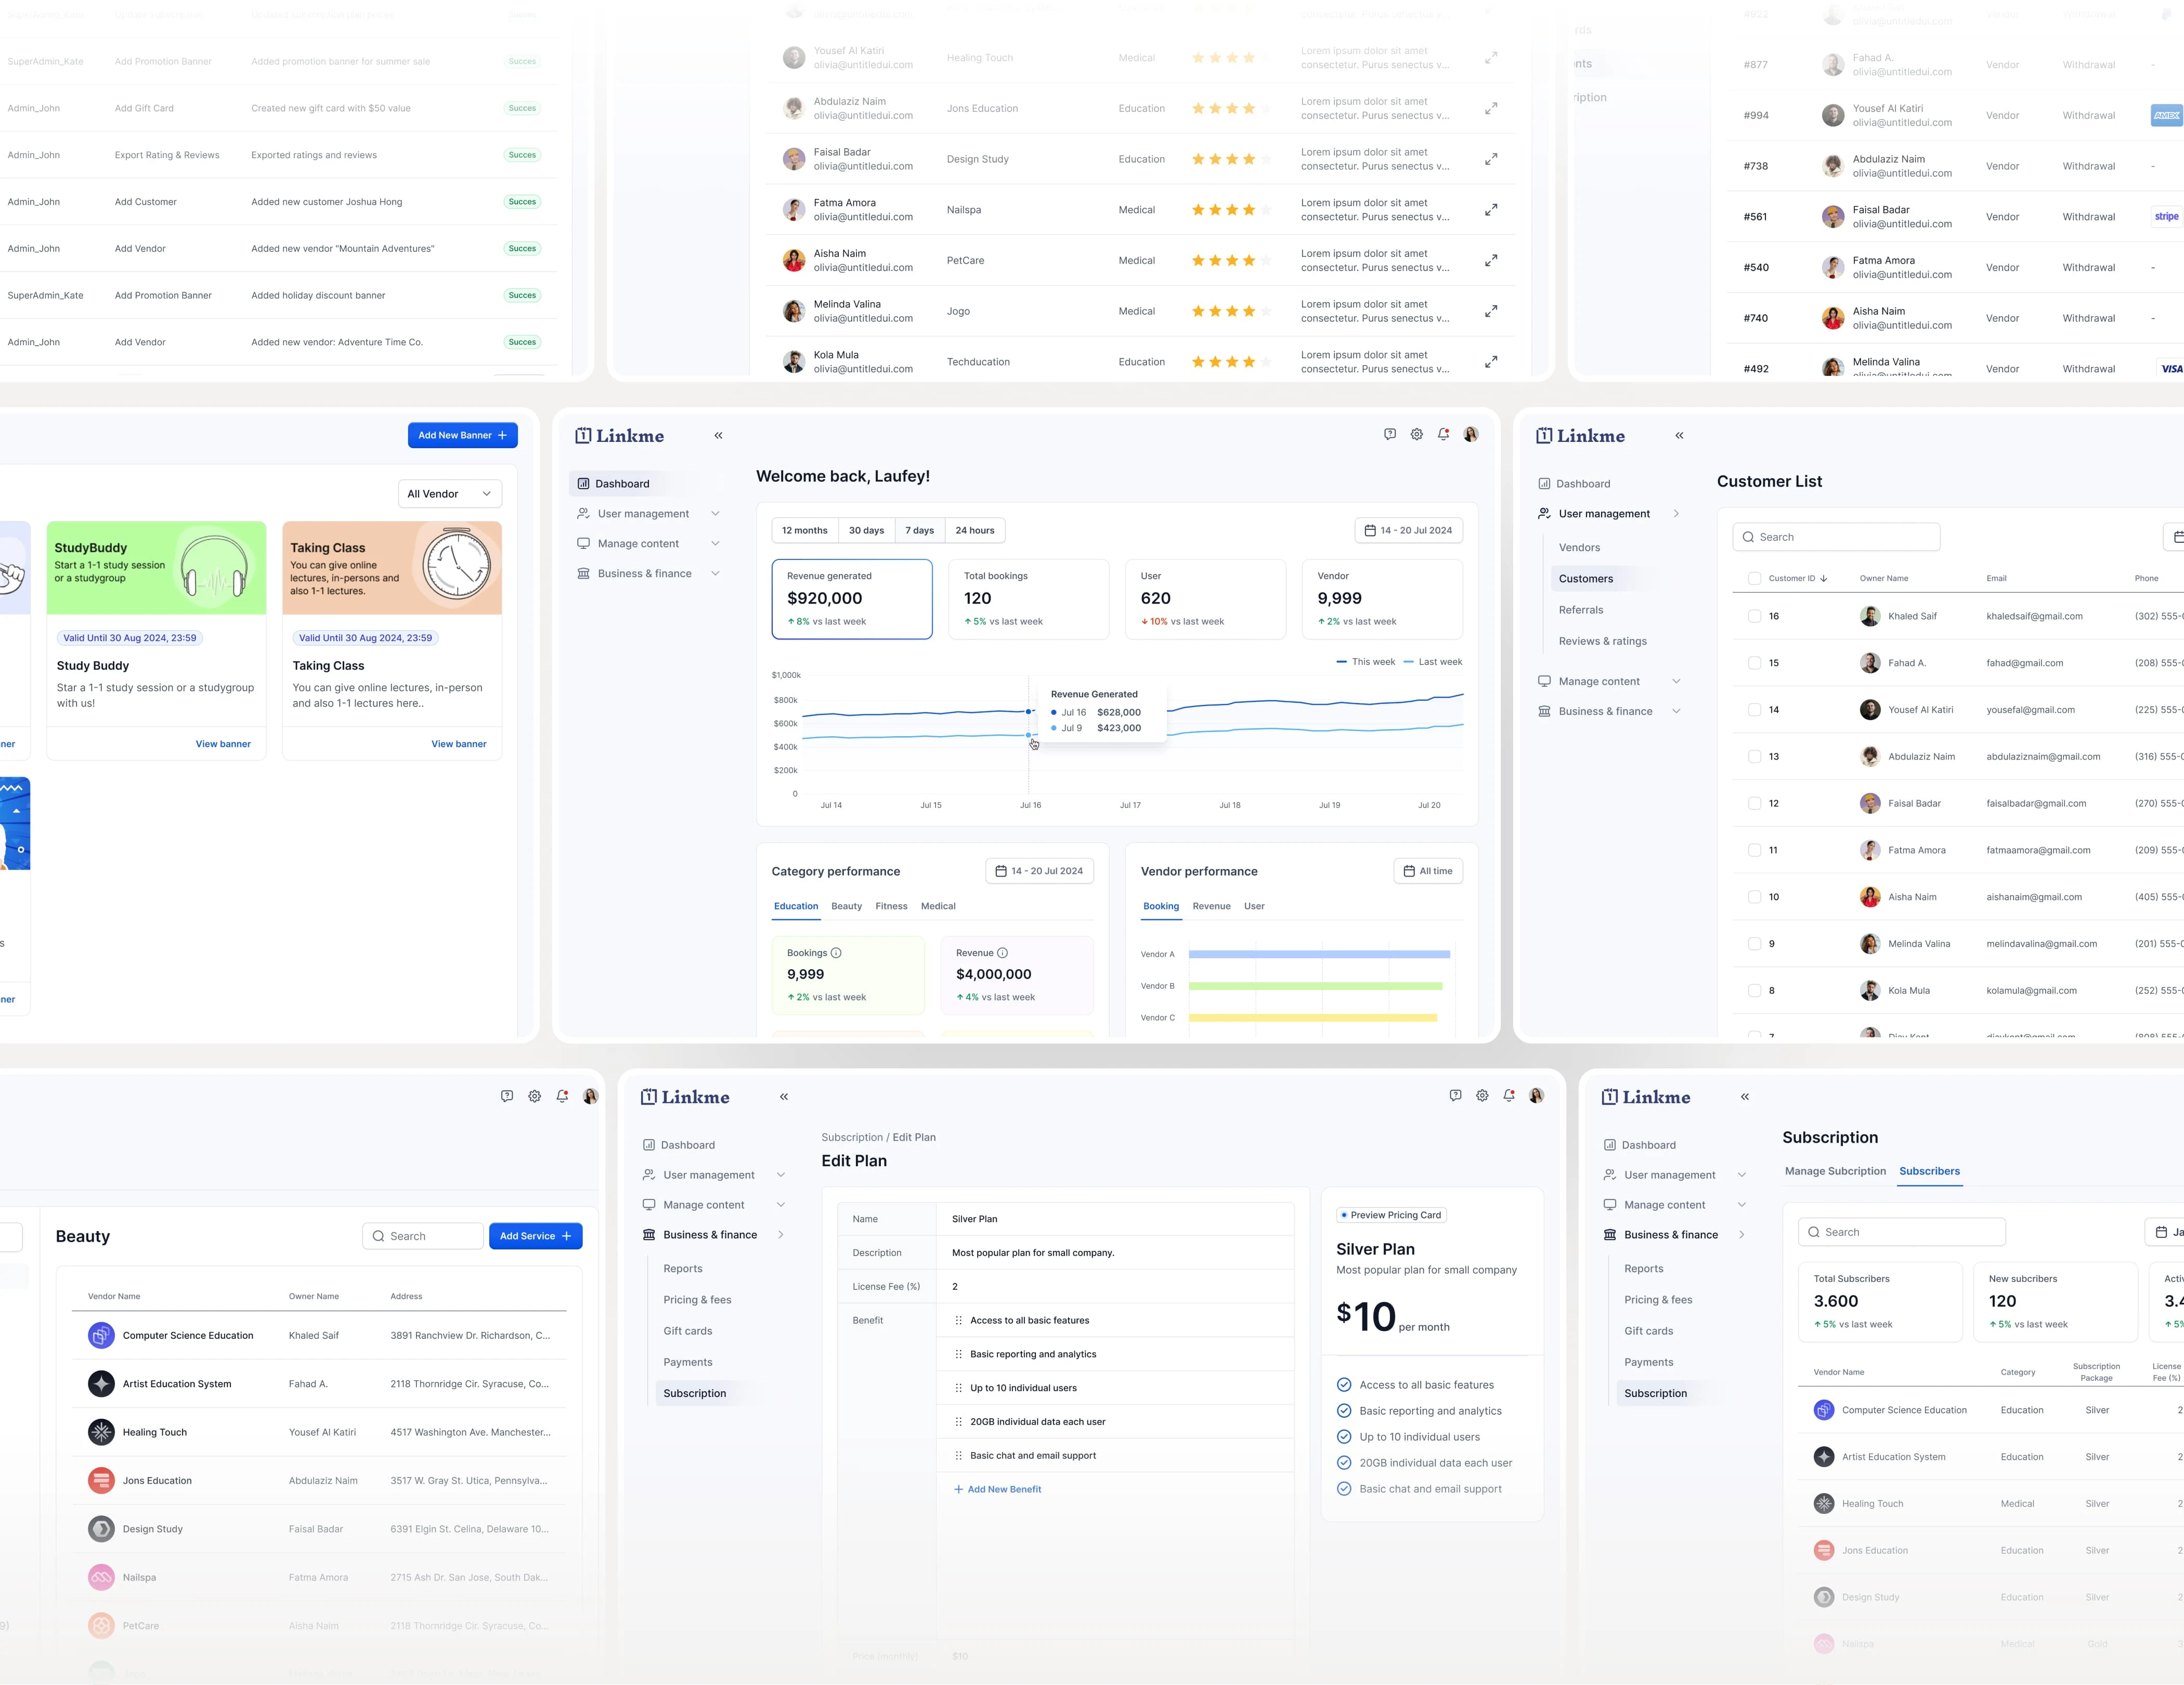
Task: Open 14 - 20 Jul 2024 date picker above chart
Action: (1409, 530)
